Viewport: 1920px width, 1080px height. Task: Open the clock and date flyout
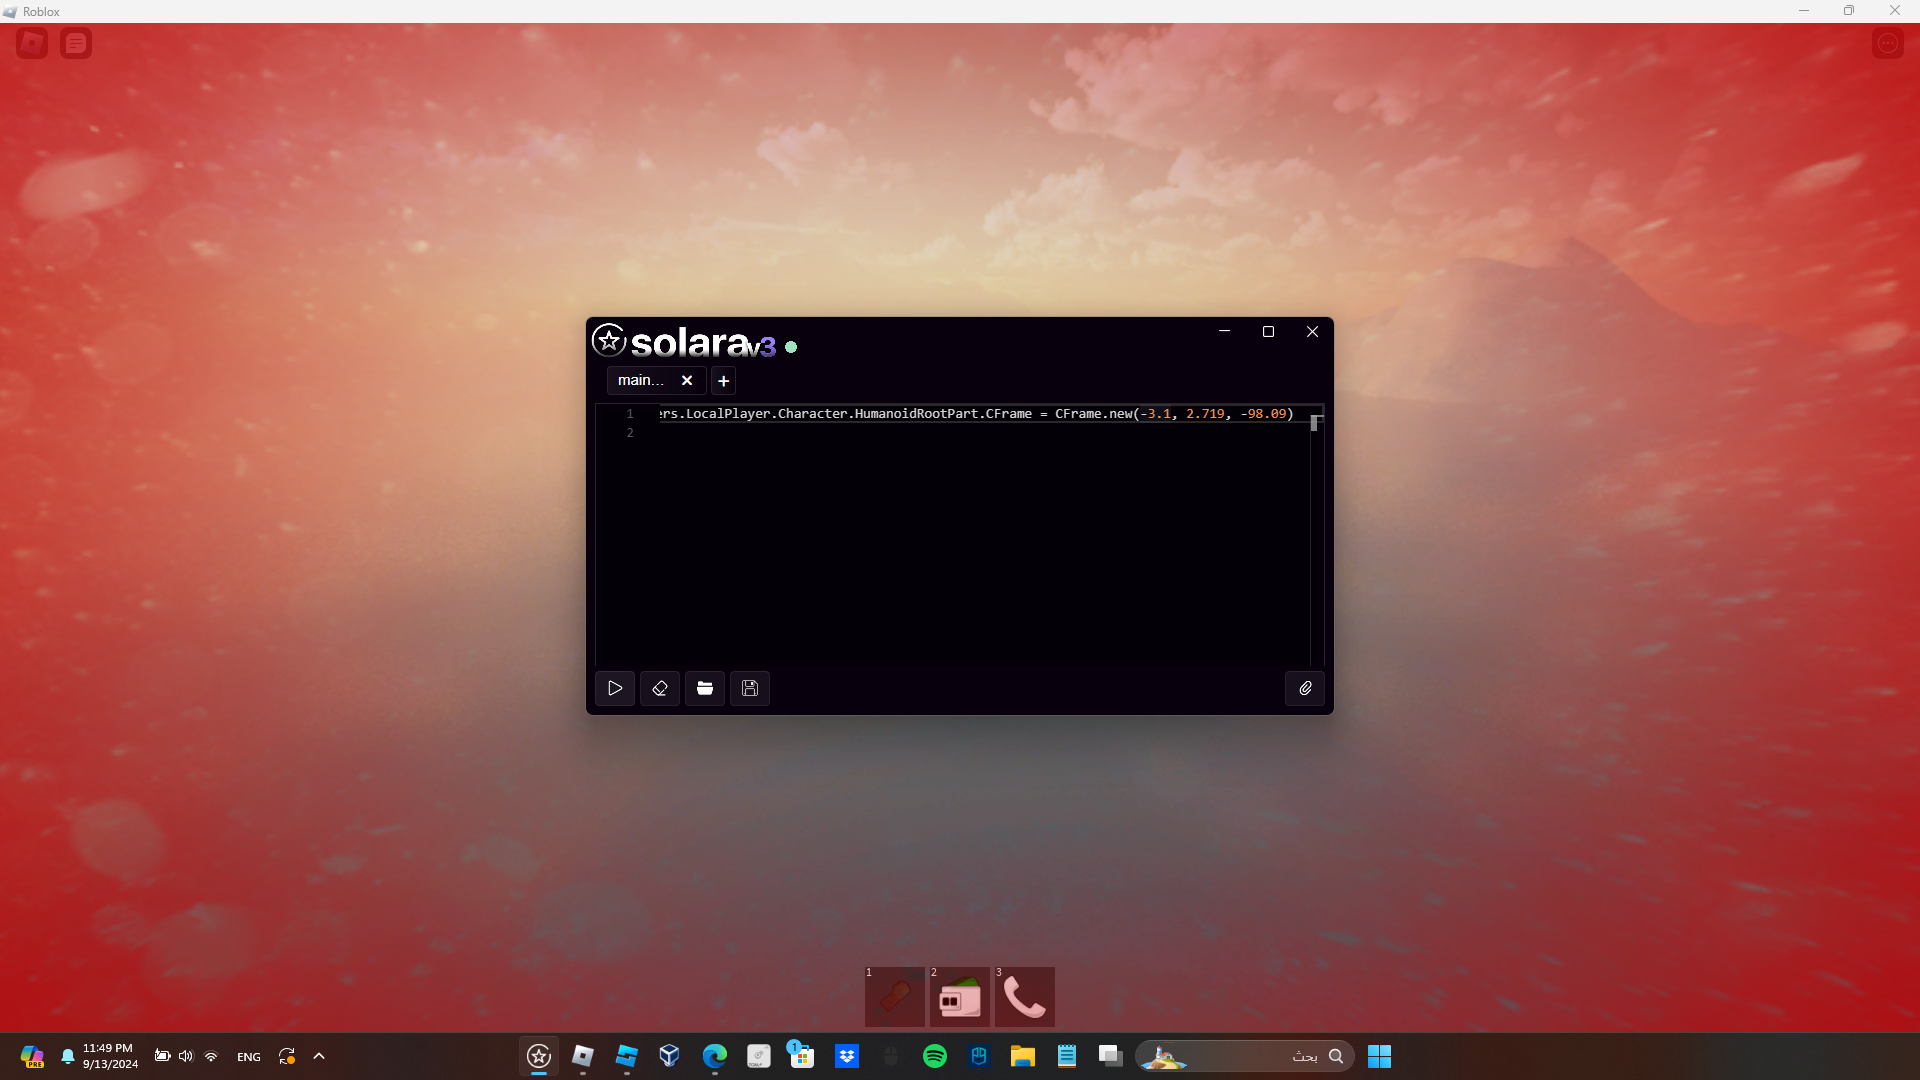pyautogui.click(x=110, y=1056)
